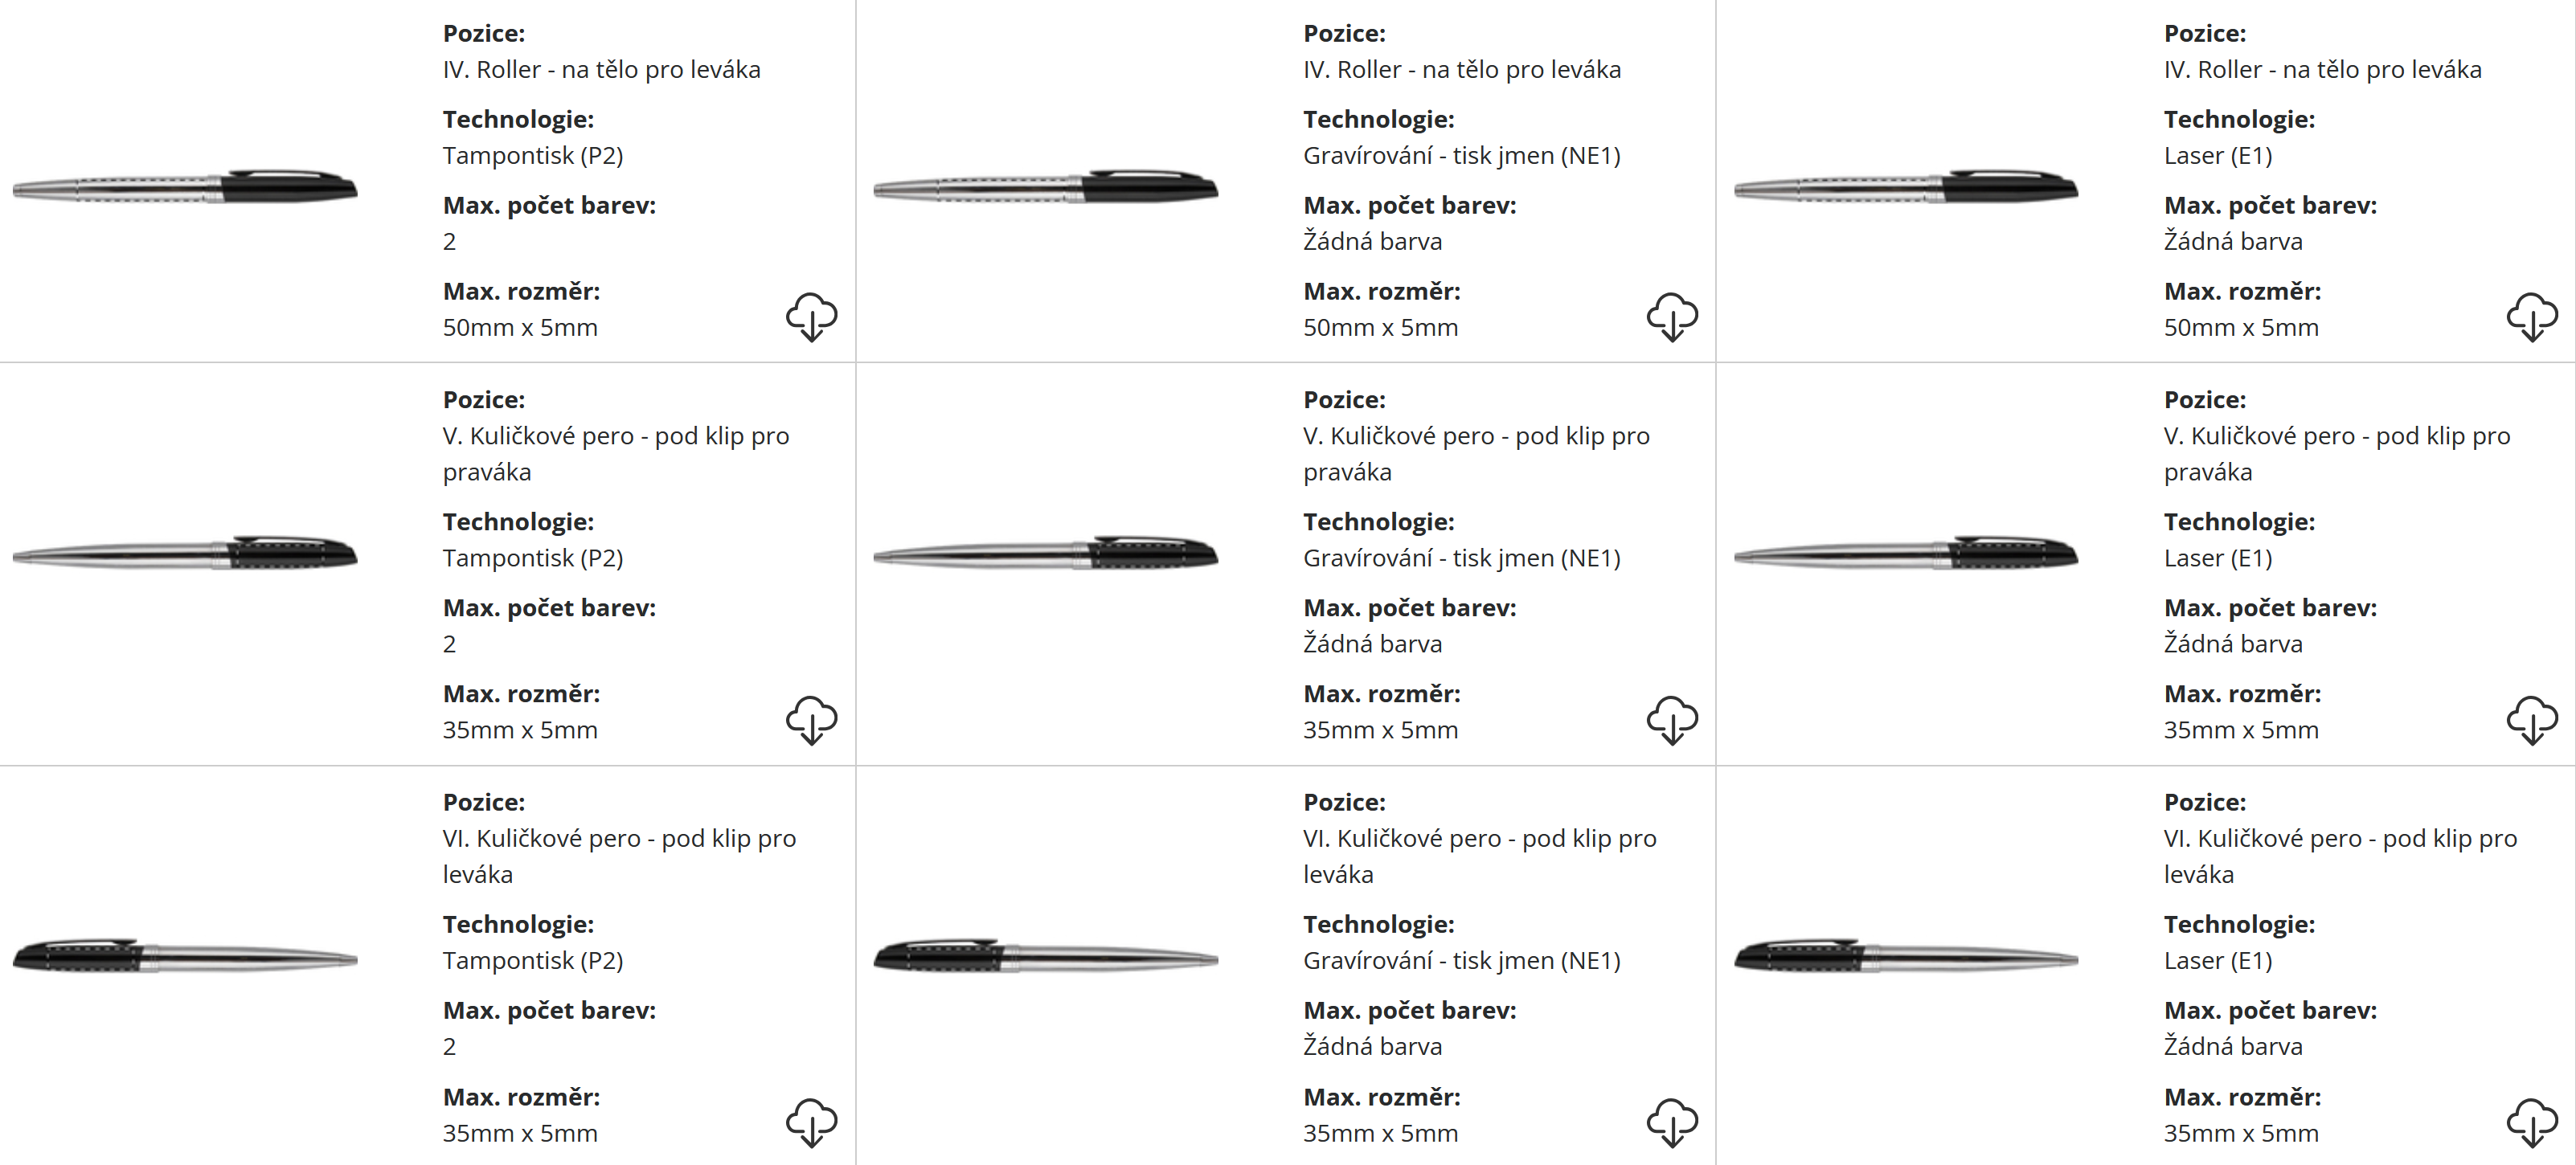2576x1165 pixels.
Task: Download the IV. Roller Tampontisk (P2) template
Action: pyautogui.click(x=811, y=317)
